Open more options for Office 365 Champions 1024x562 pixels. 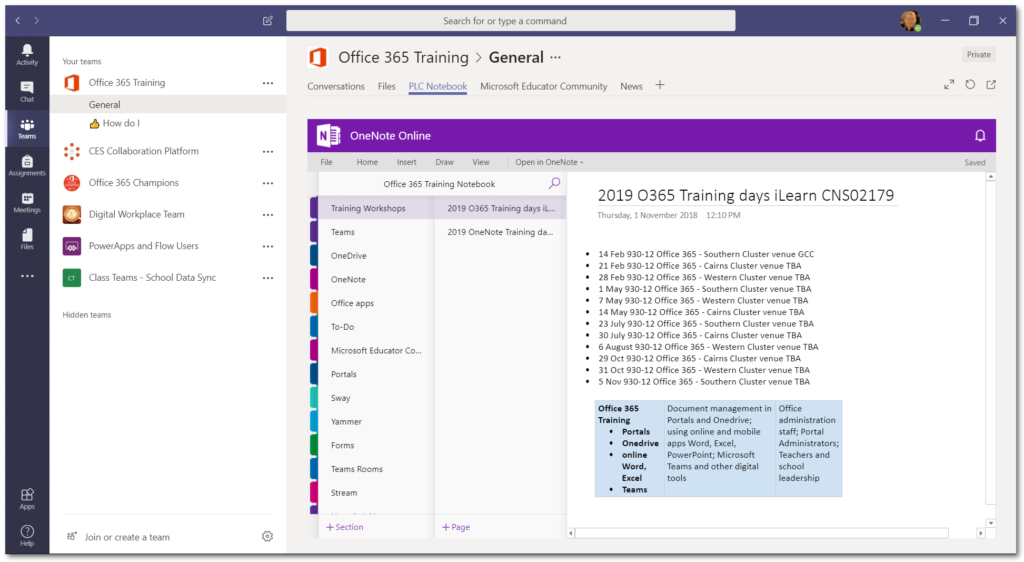tap(268, 183)
